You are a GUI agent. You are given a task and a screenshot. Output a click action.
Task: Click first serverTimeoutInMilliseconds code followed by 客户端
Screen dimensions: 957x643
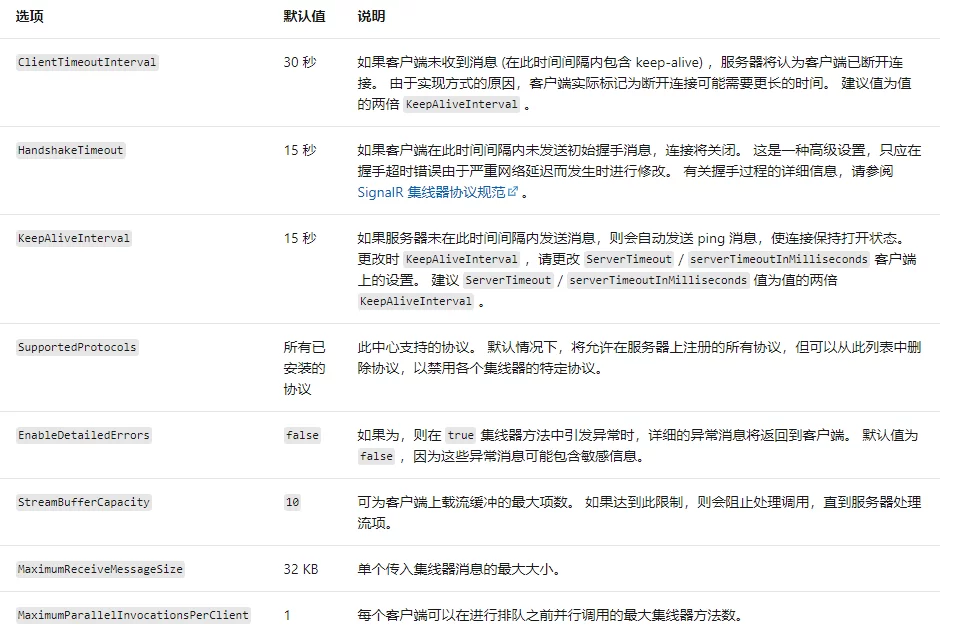(x=779, y=259)
